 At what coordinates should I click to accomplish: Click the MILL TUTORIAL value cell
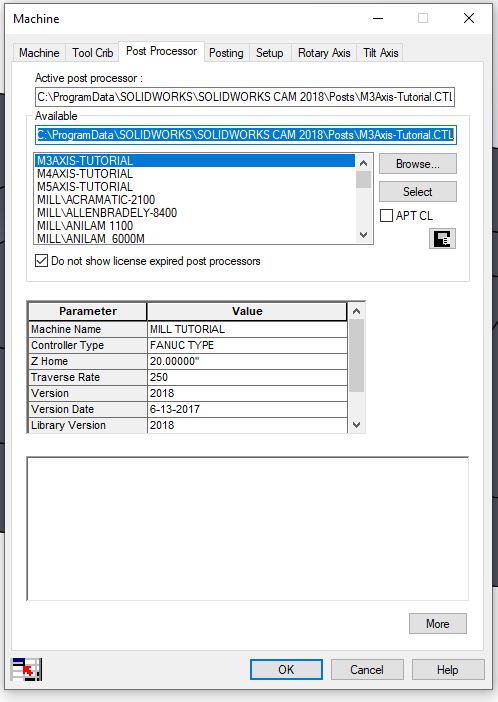point(247,329)
